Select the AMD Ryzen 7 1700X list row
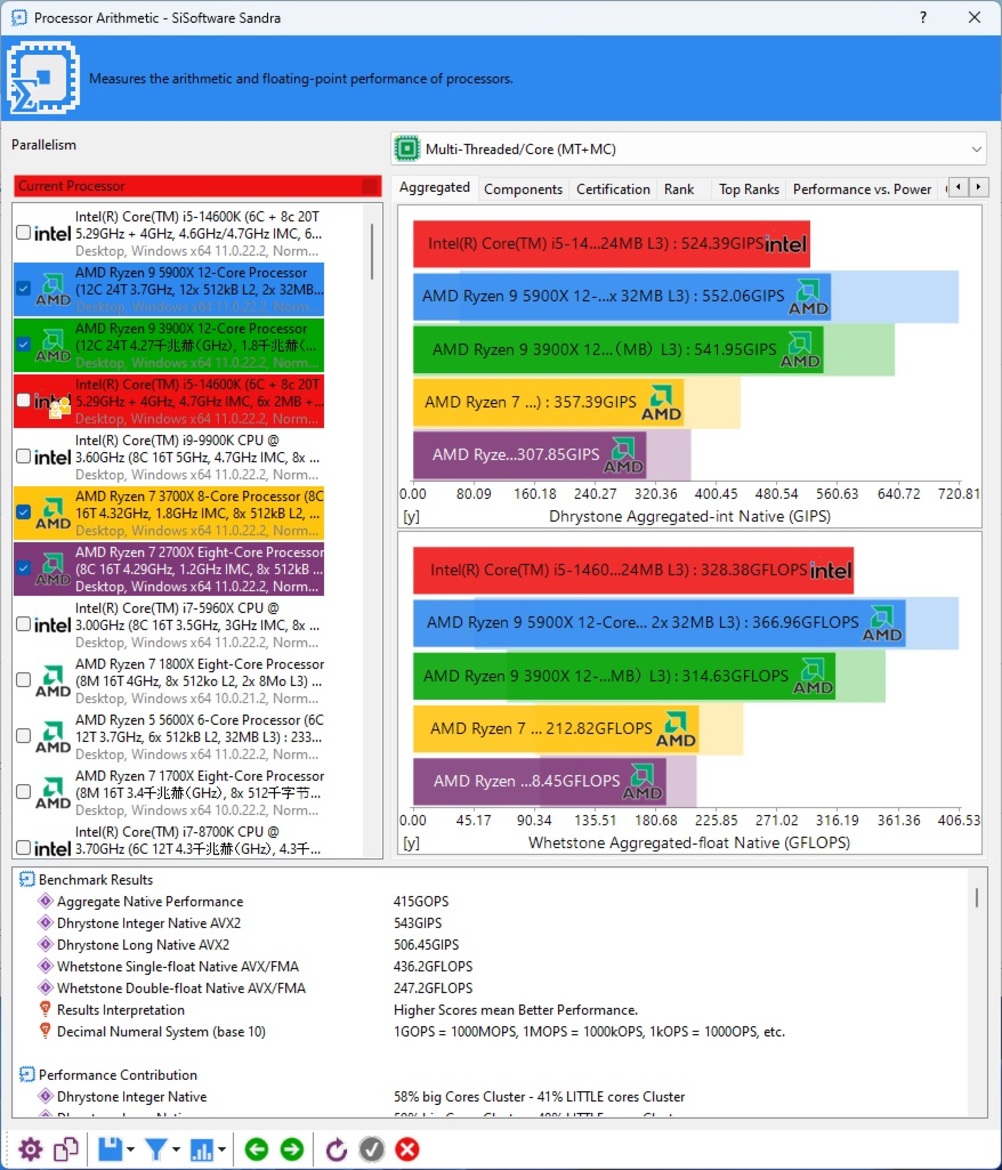1002x1170 pixels. click(169, 792)
